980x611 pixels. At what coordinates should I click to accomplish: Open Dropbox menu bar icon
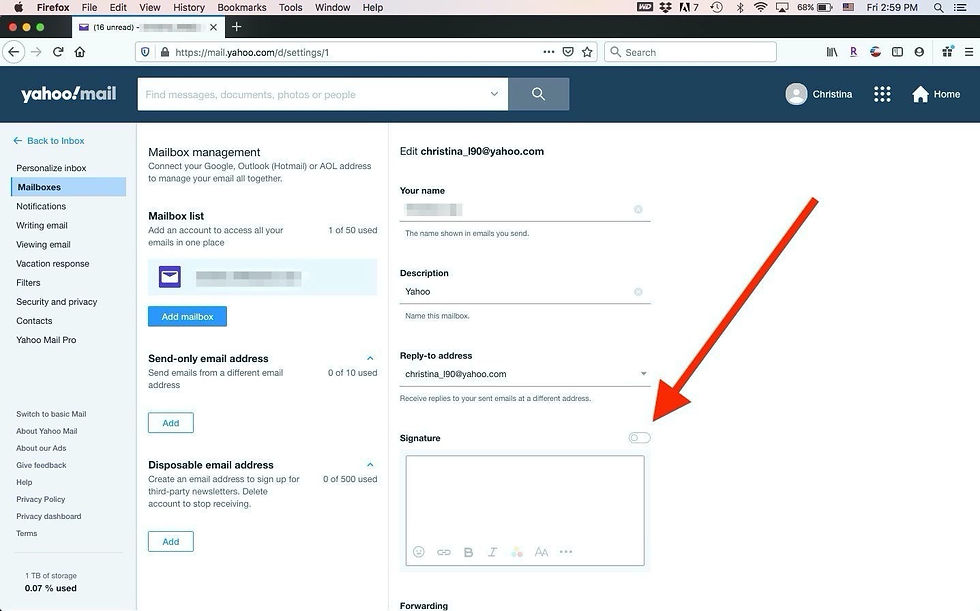(x=666, y=7)
